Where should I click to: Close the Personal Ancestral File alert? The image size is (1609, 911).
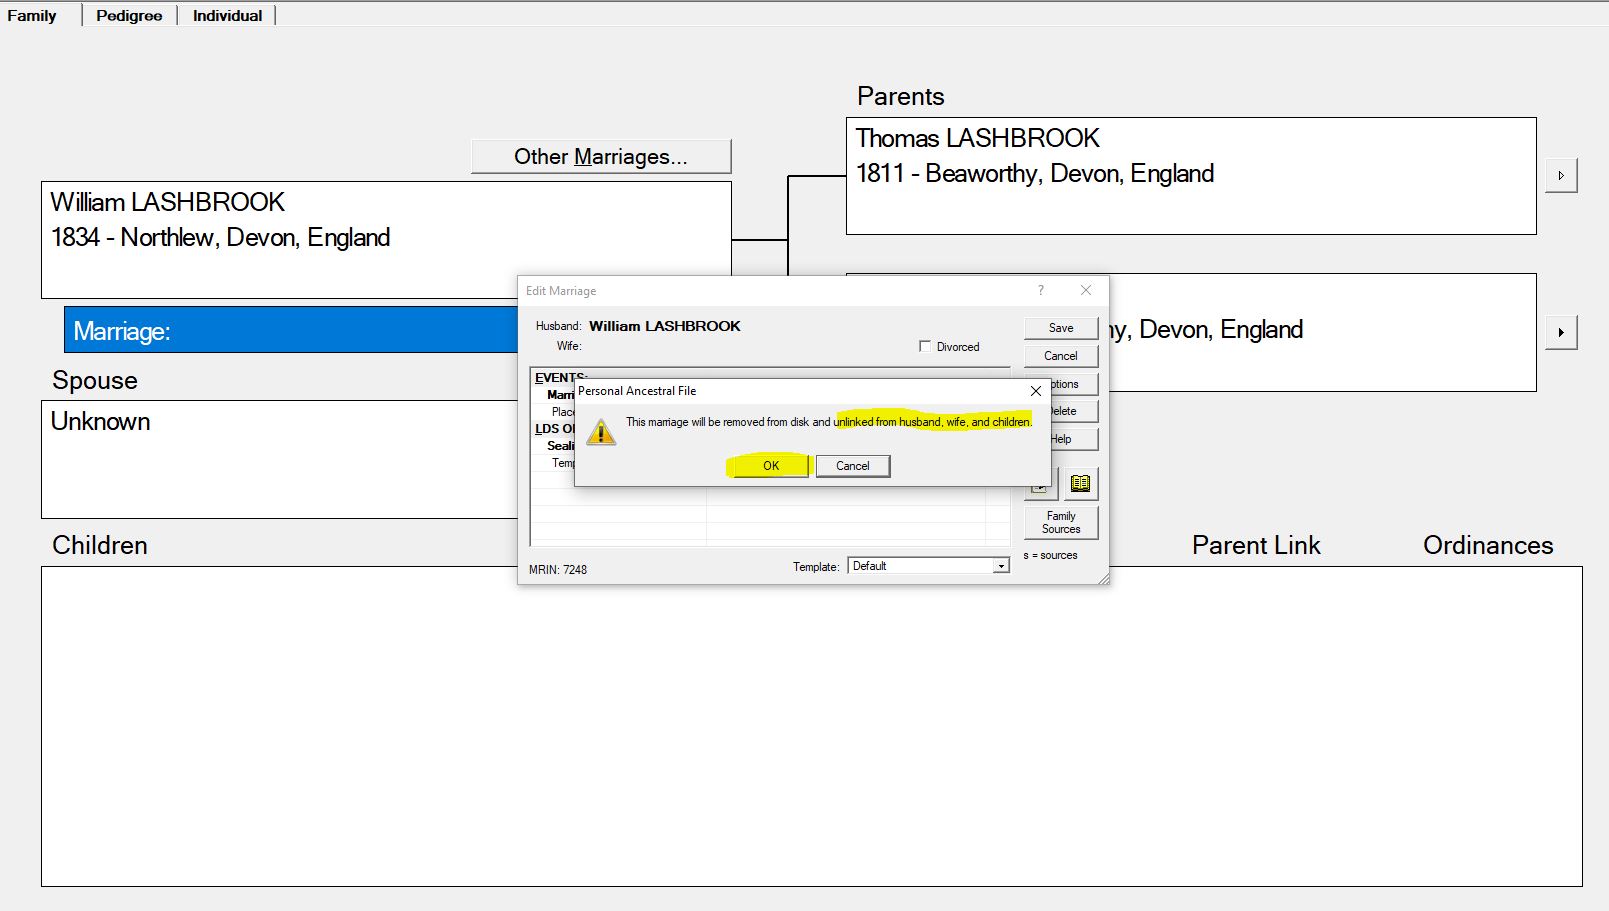tap(1036, 391)
